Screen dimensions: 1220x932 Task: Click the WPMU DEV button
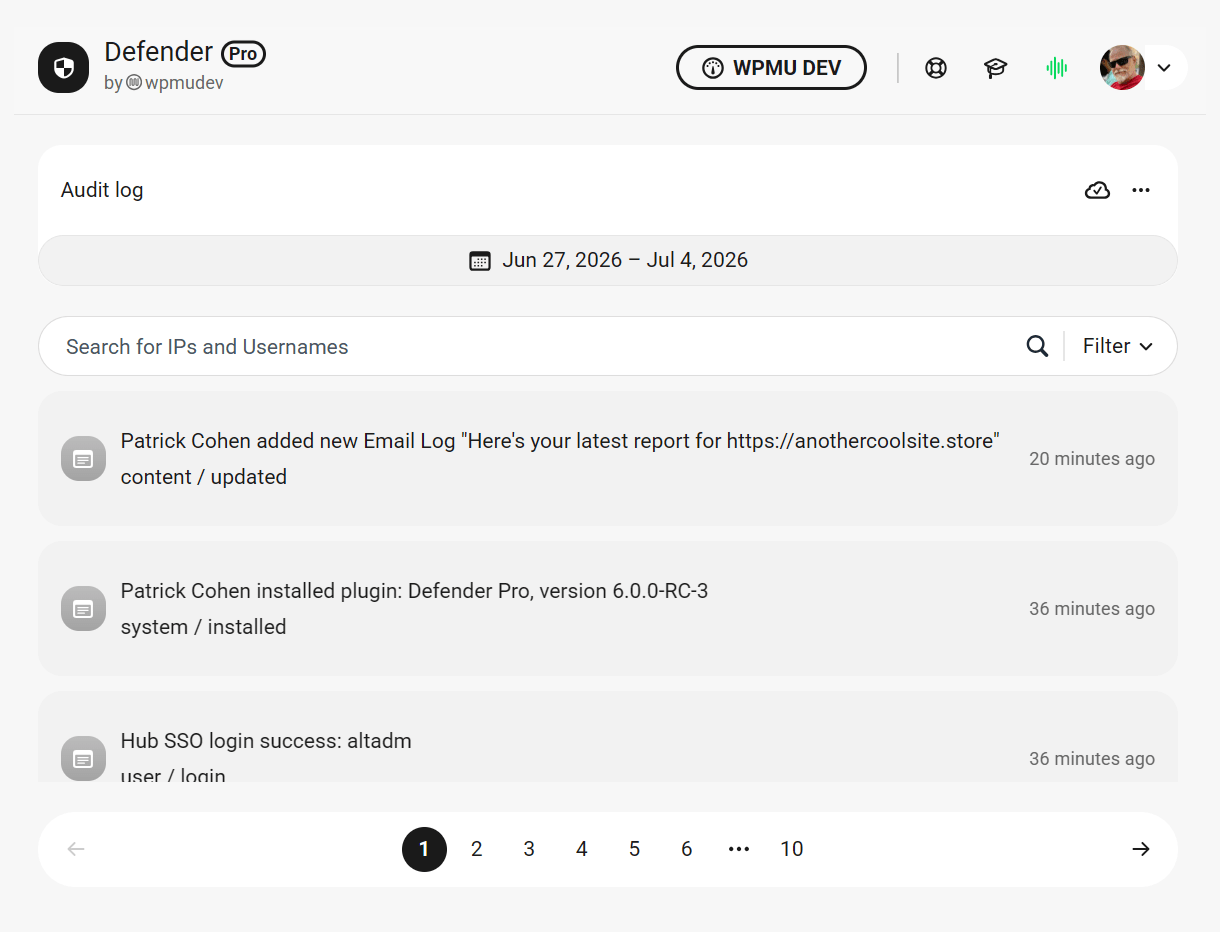(x=771, y=68)
